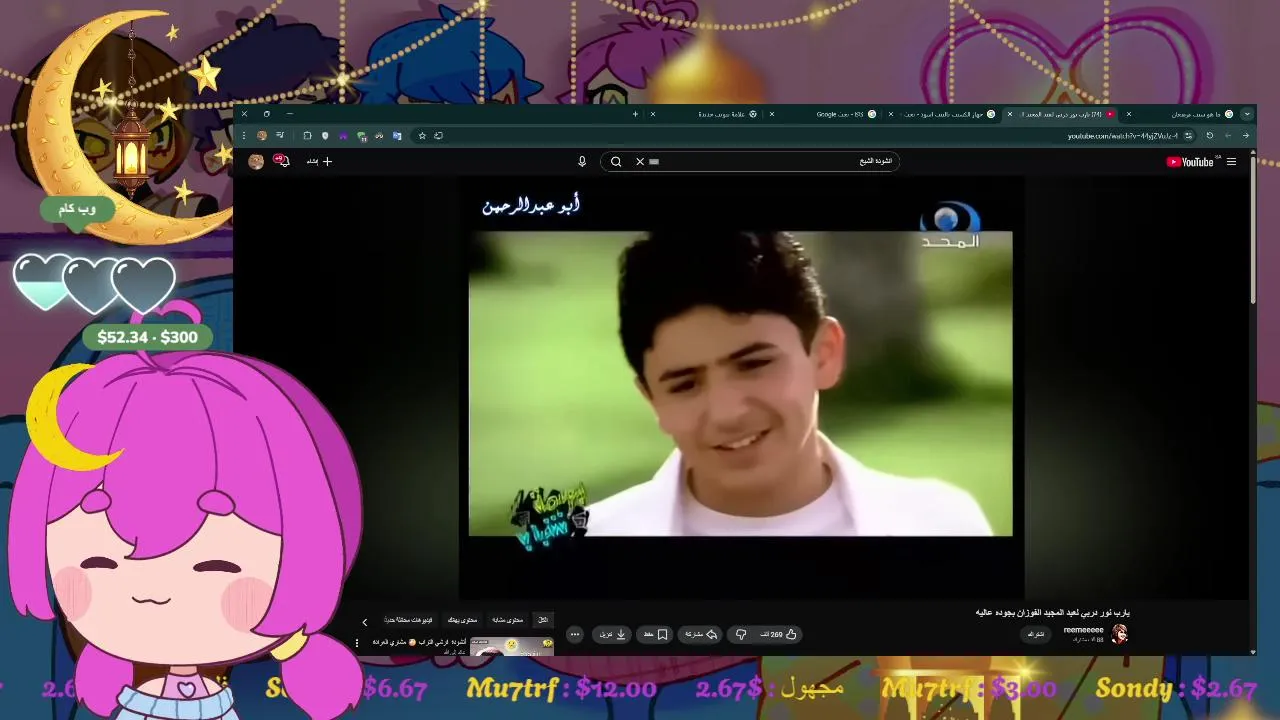Open the screenshot icon in address bar

point(438,135)
